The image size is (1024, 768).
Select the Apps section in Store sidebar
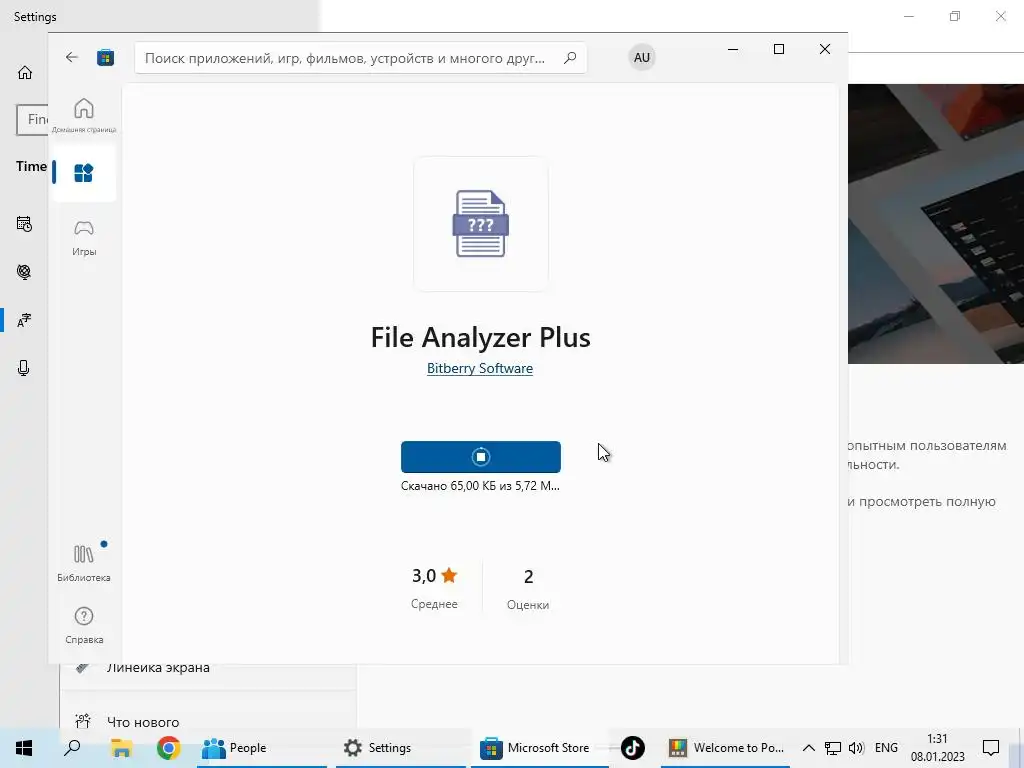click(x=84, y=173)
